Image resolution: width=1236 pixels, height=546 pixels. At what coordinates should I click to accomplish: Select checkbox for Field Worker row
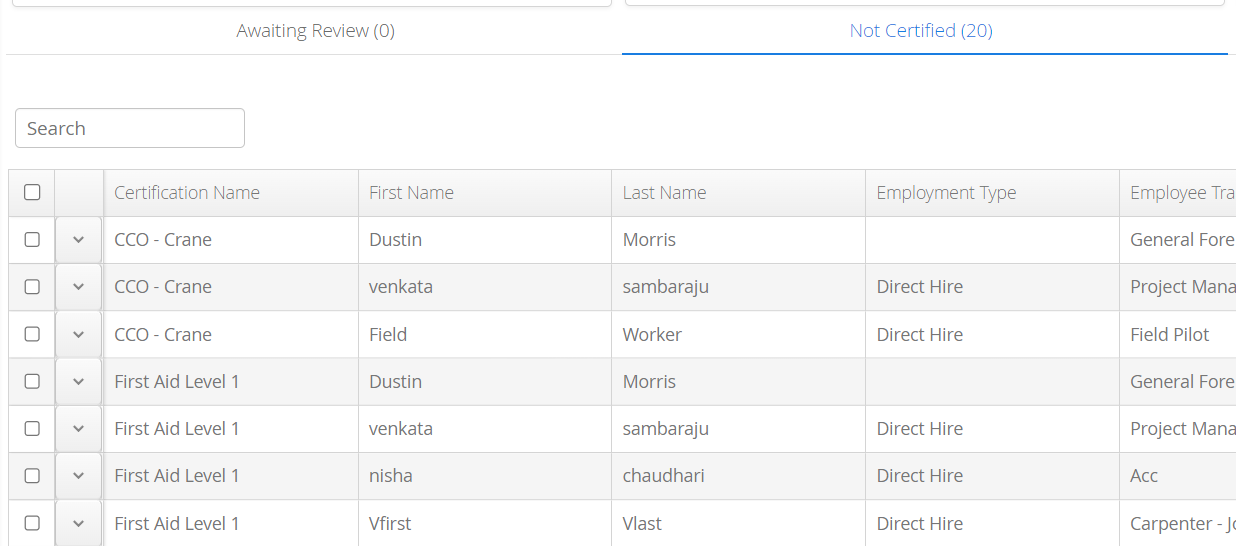coord(32,334)
